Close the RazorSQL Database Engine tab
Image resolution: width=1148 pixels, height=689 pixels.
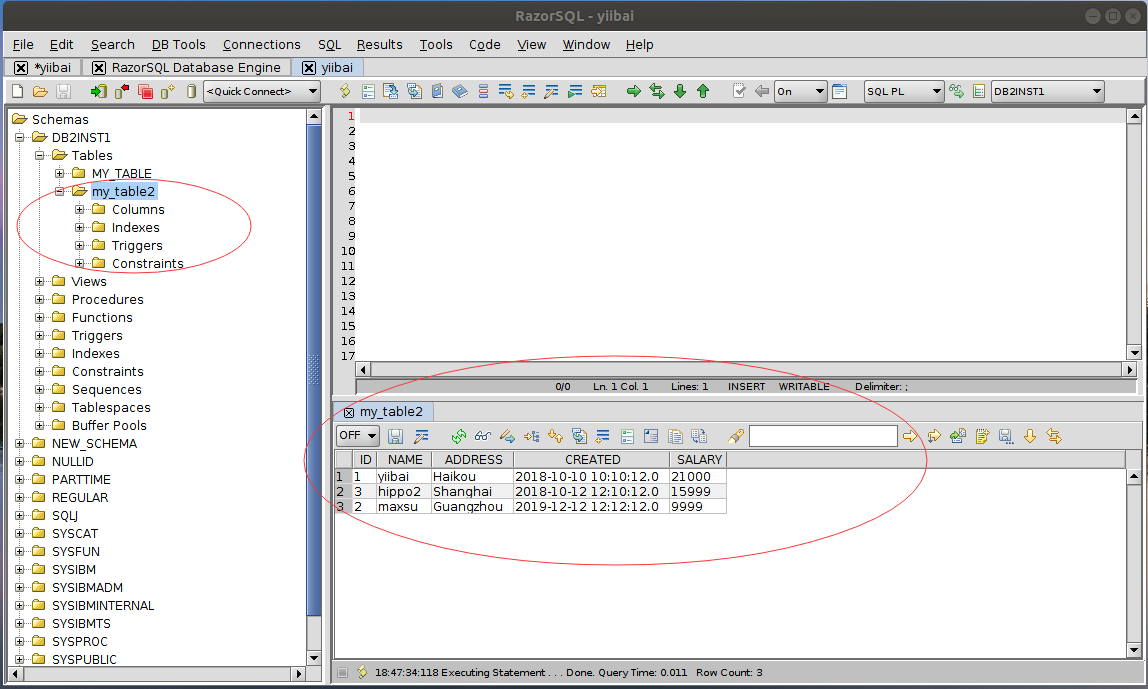coord(99,67)
